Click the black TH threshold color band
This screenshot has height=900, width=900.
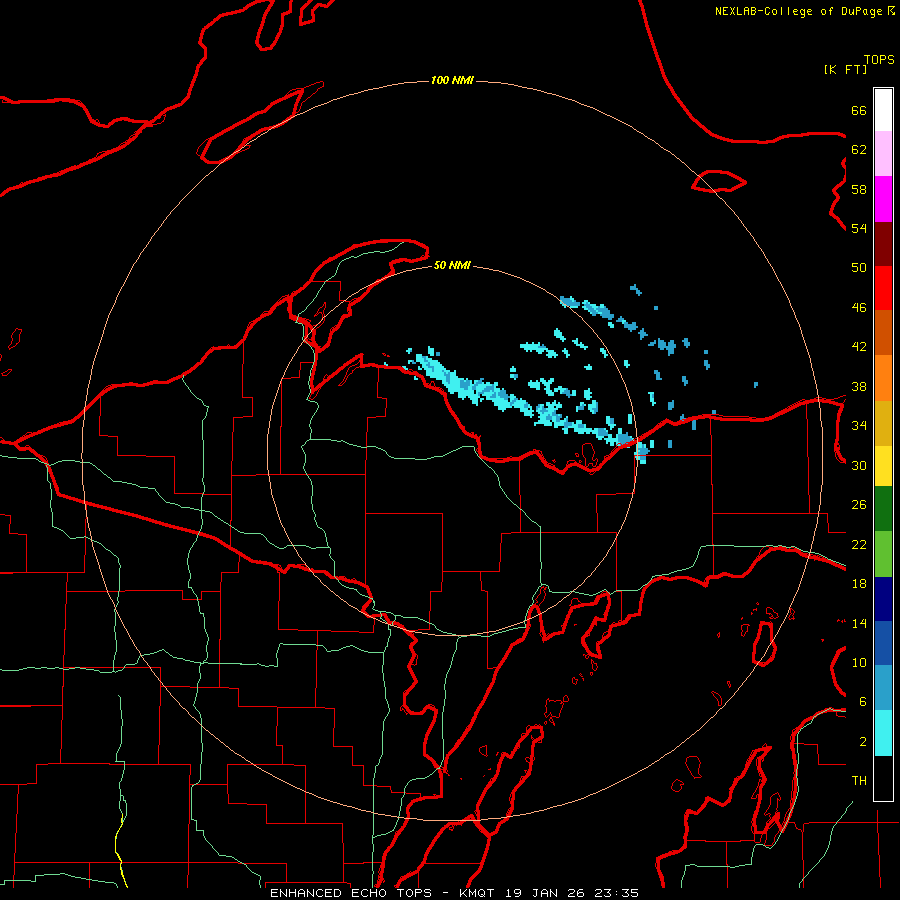[883, 778]
